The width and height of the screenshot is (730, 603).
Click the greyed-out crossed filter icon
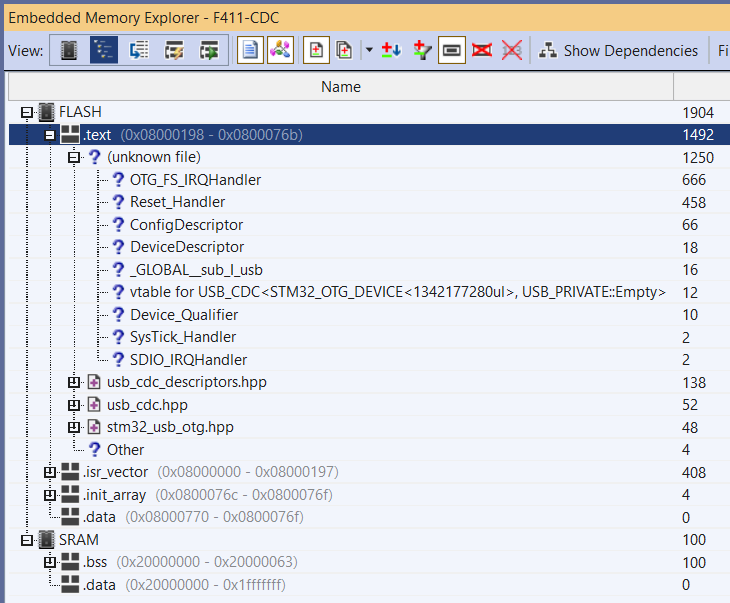coord(512,50)
